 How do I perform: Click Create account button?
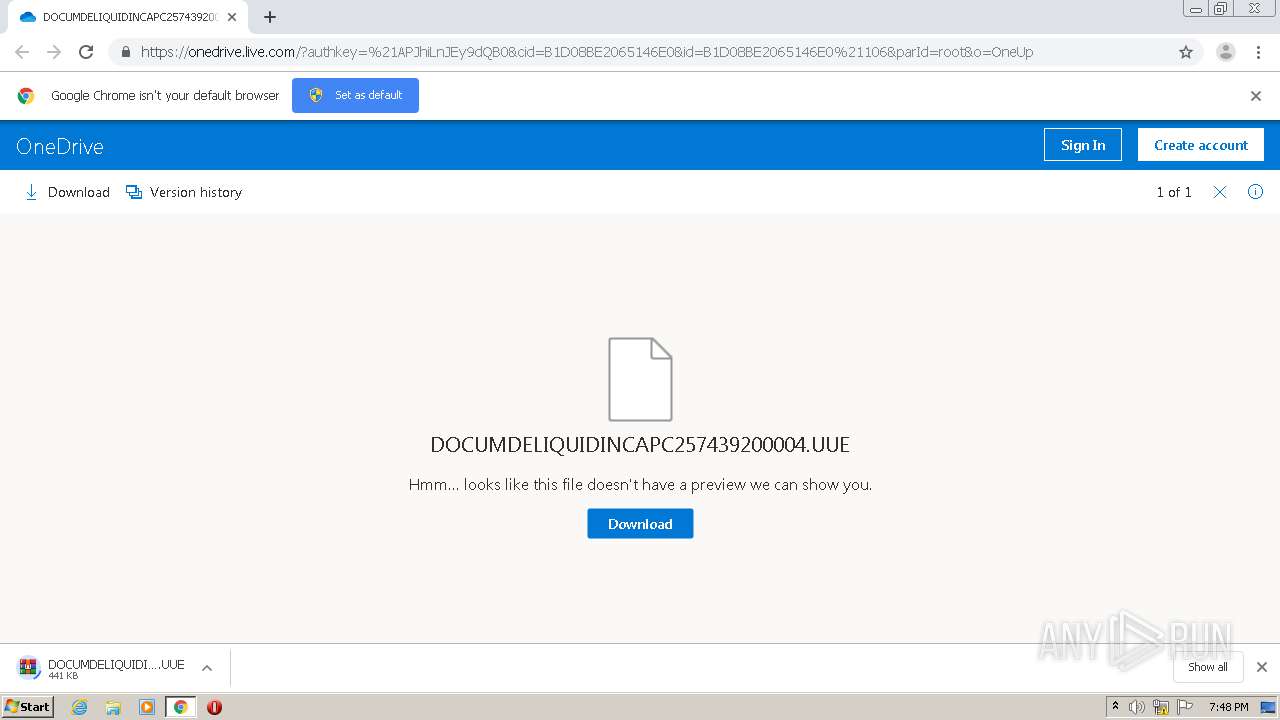click(1201, 145)
